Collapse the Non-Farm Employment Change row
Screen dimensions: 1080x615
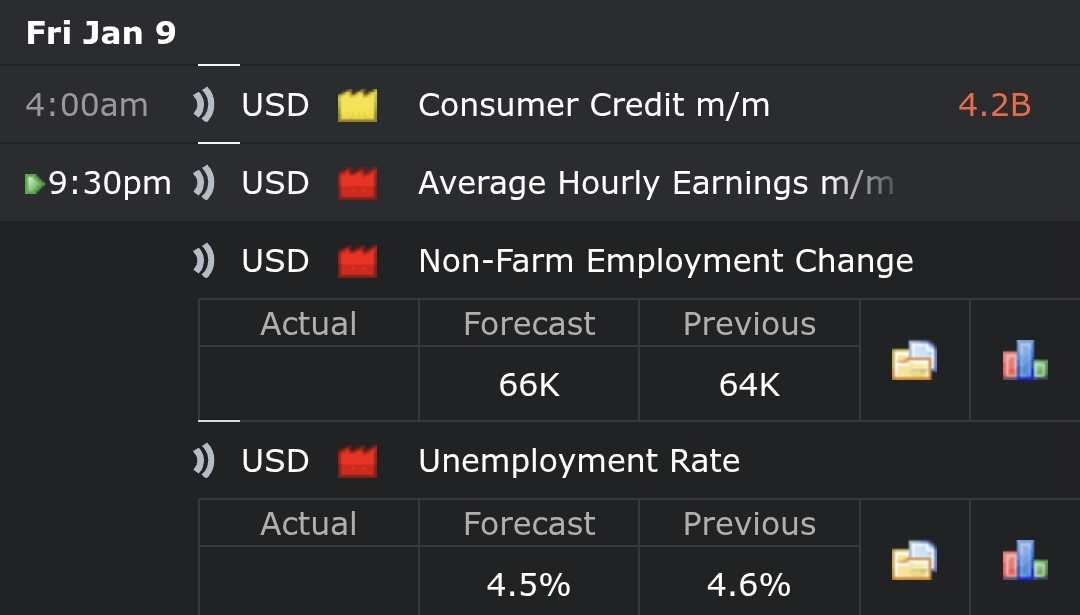665,261
